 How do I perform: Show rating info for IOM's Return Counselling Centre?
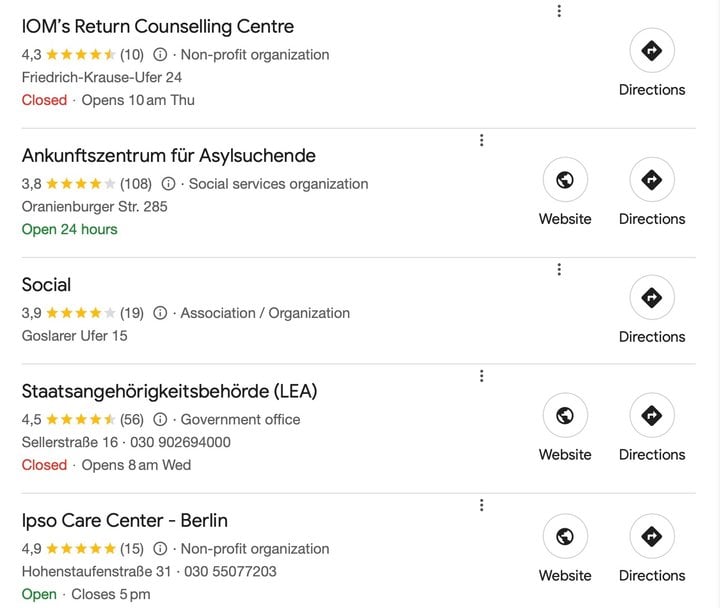tap(160, 55)
